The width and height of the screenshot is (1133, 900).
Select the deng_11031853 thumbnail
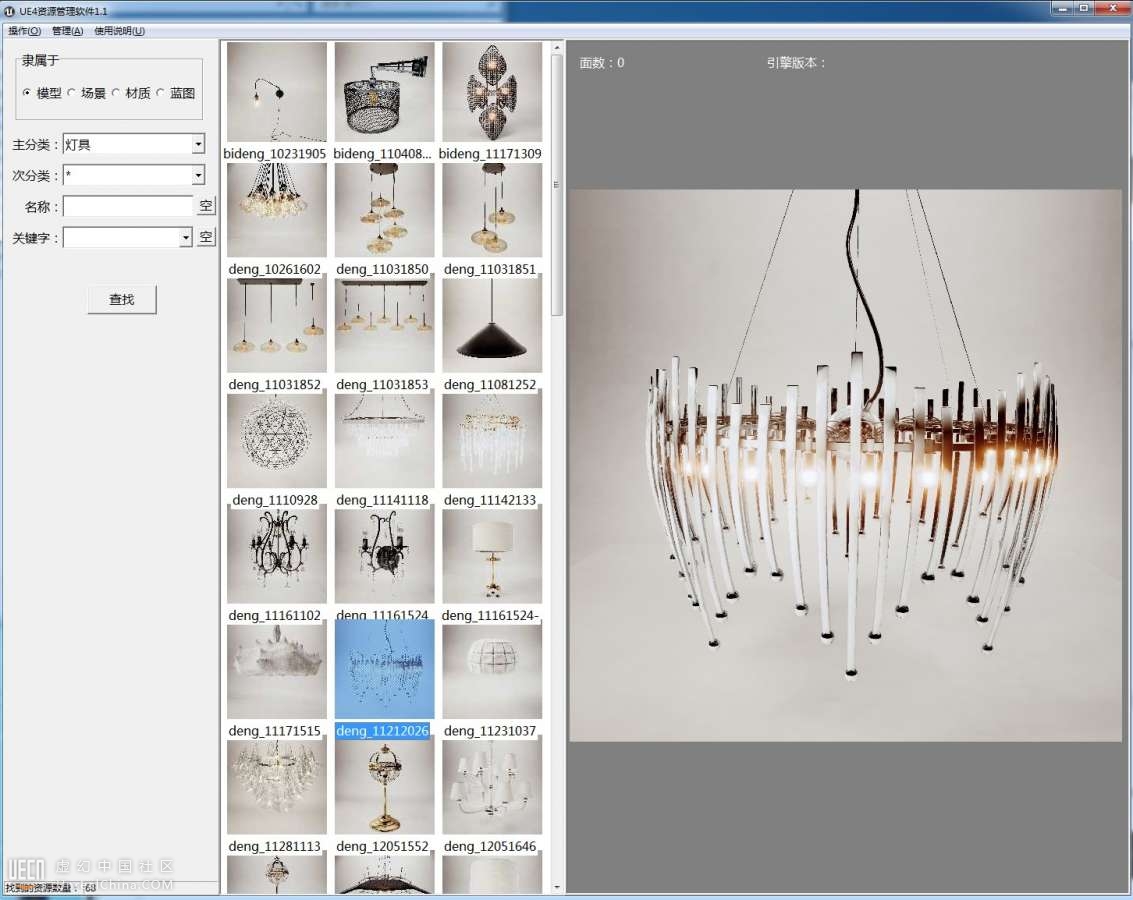(384, 326)
